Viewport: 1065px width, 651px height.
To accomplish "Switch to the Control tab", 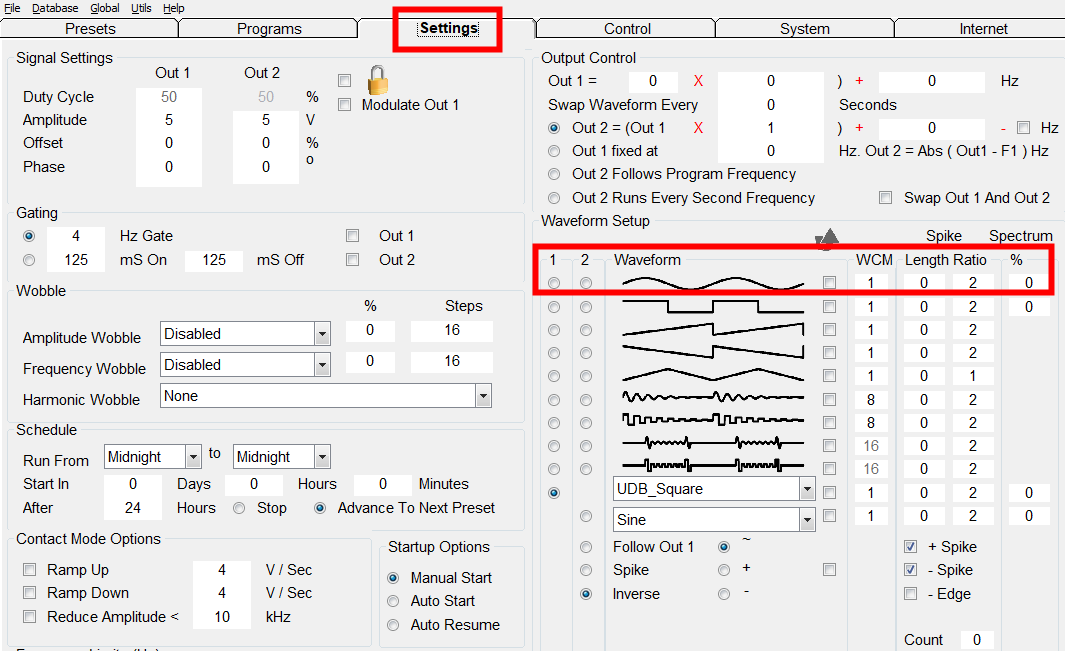I will pos(627,29).
